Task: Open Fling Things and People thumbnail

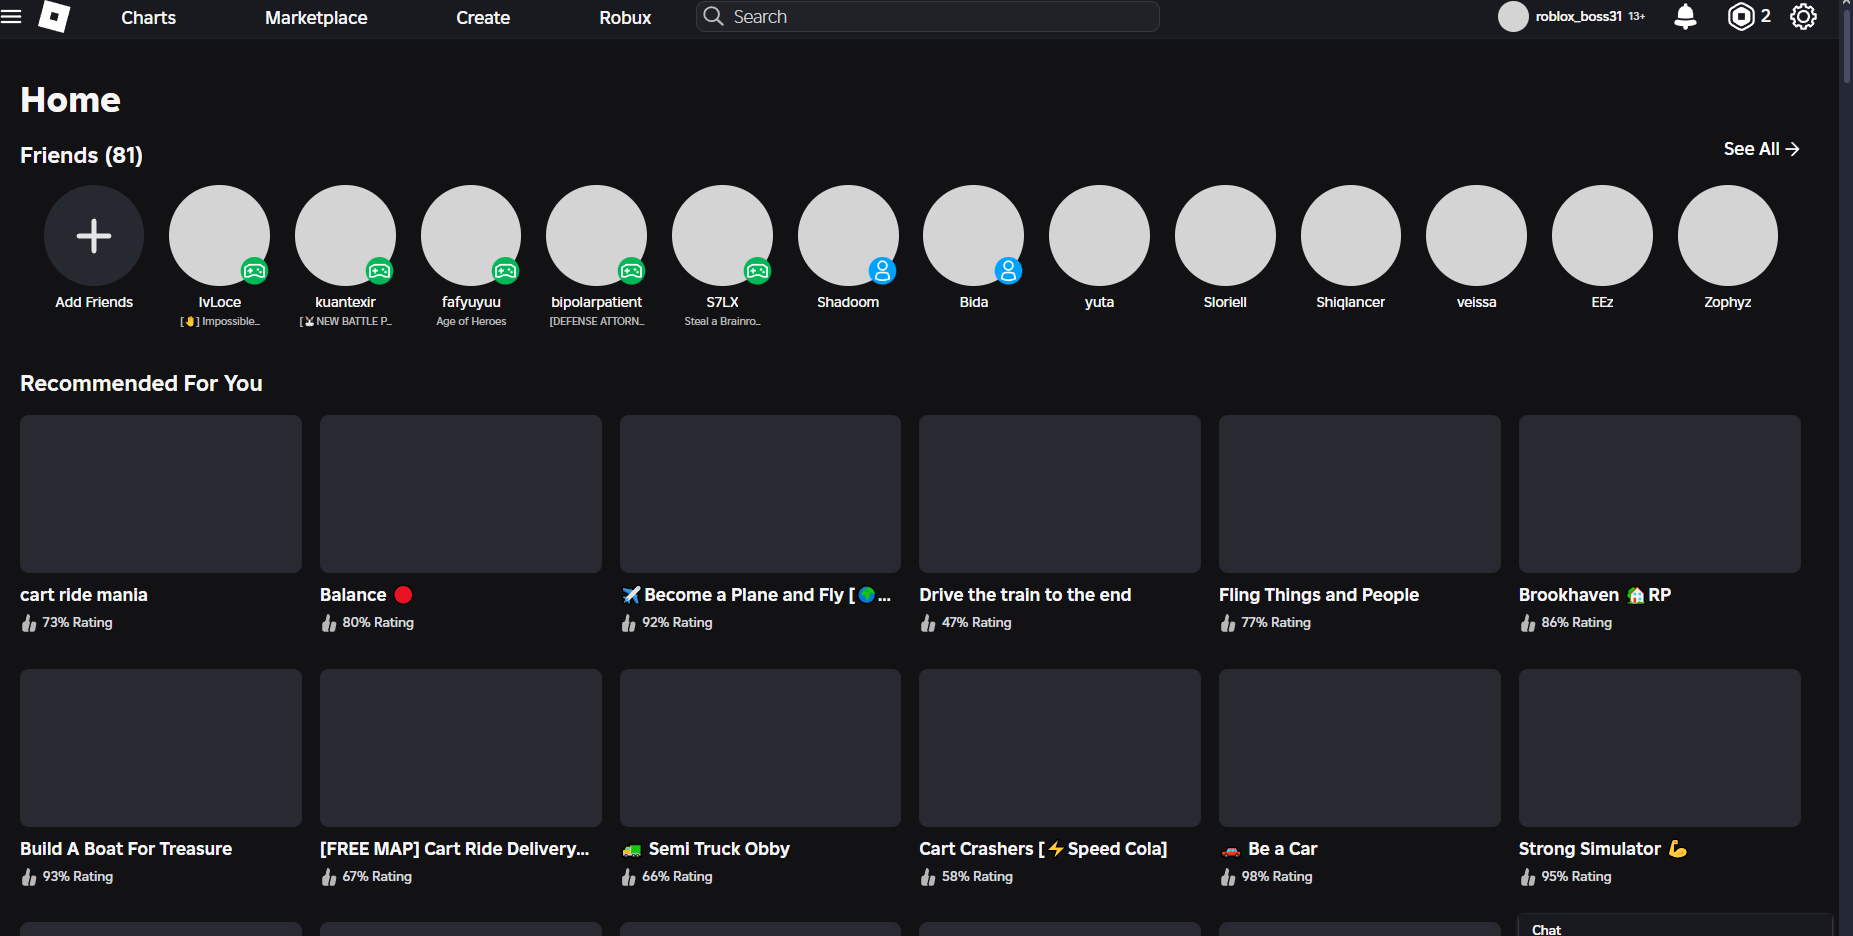Action: pyautogui.click(x=1360, y=494)
